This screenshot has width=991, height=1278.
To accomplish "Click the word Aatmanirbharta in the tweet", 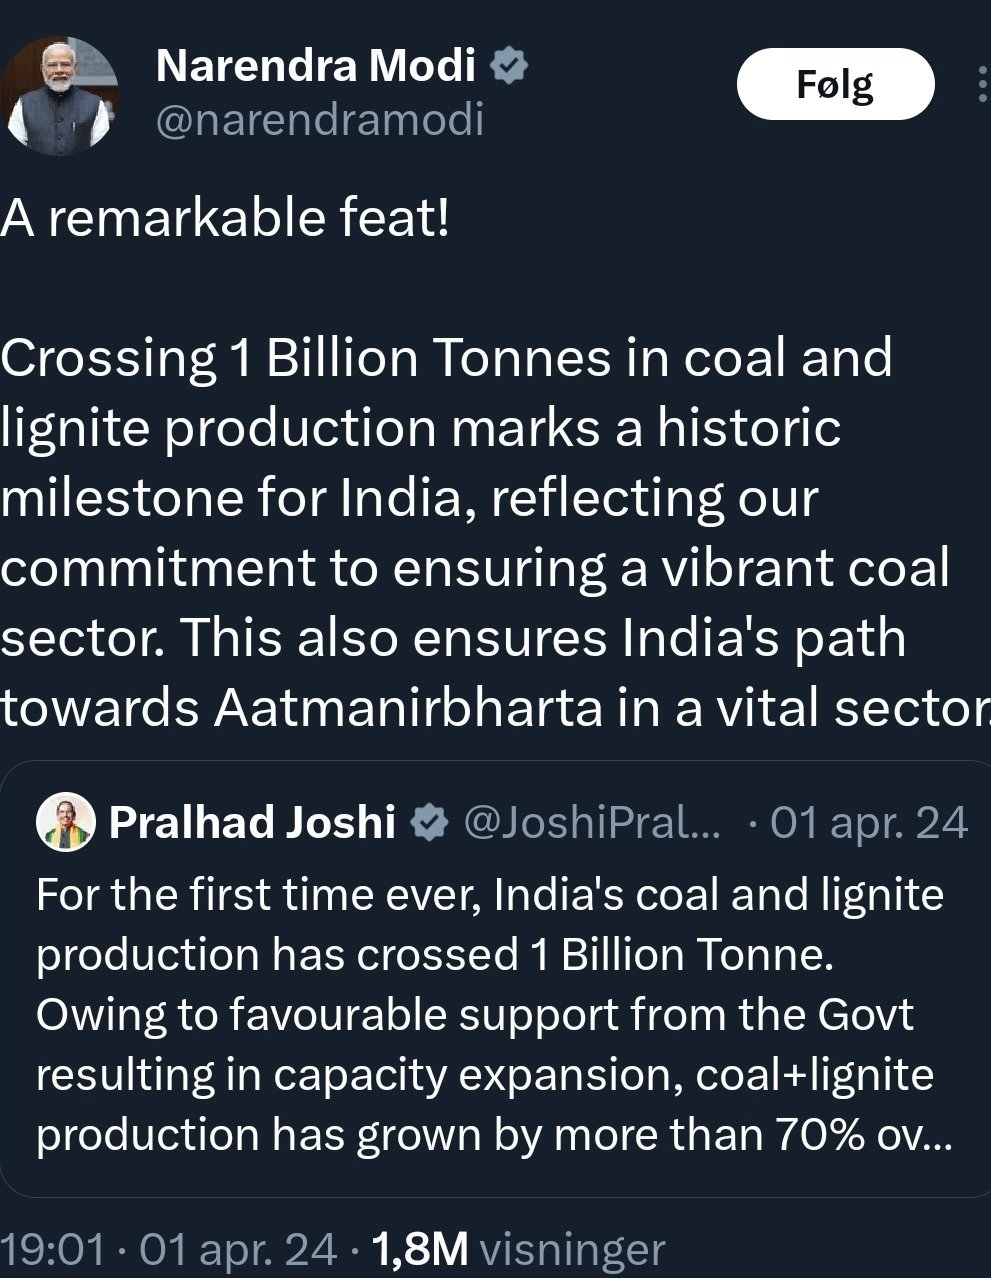I will (408, 708).
